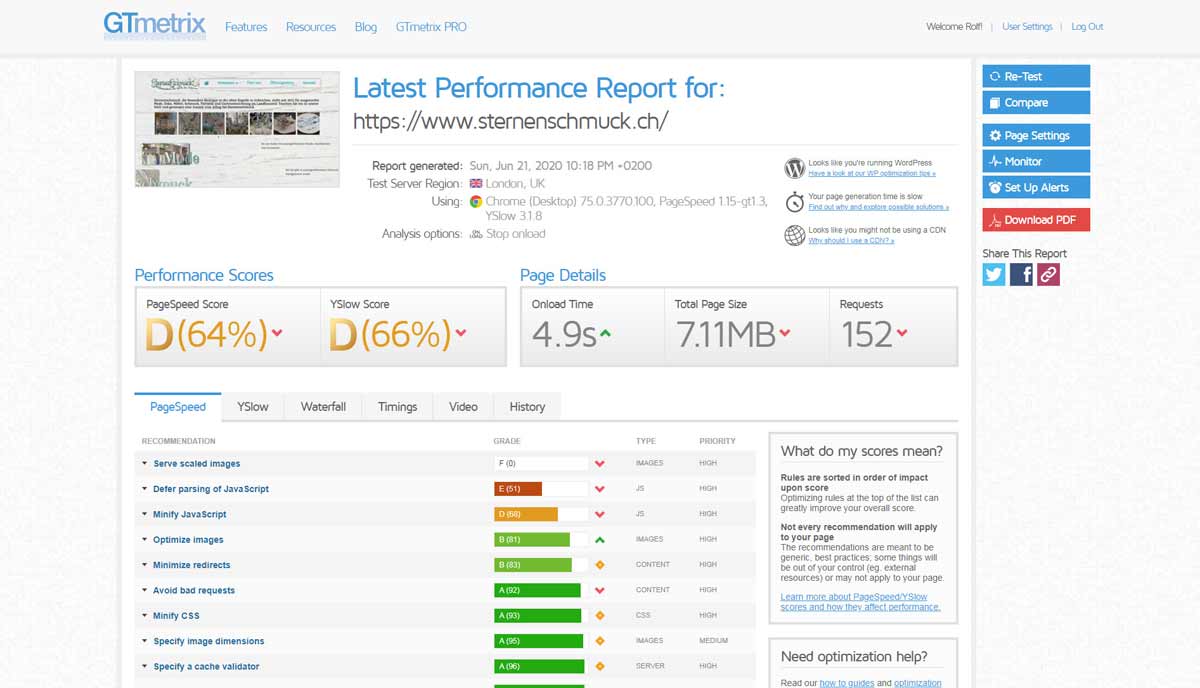Click 'Why should I use a CDN?' link
Viewport: 1200px width, 688px height.
852,241
